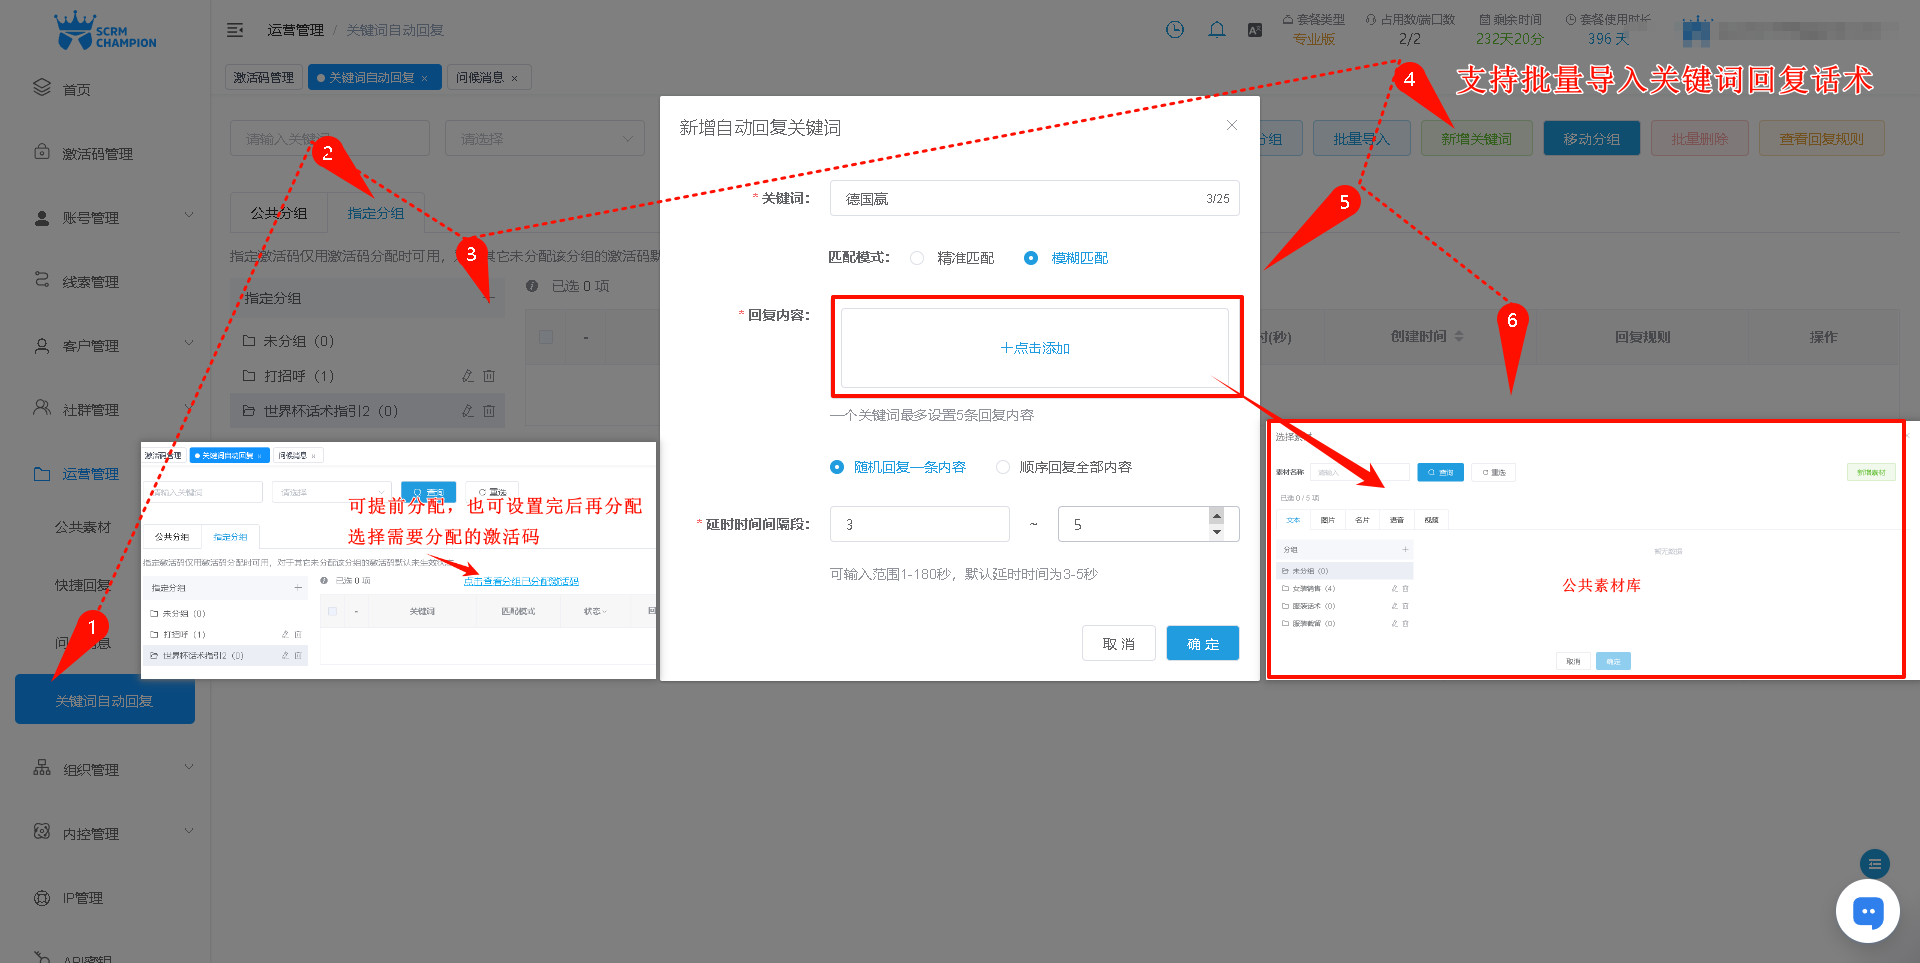1920x963 pixels.
Task: Click the clock/history icon in the top bar
Action: [1174, 29]
